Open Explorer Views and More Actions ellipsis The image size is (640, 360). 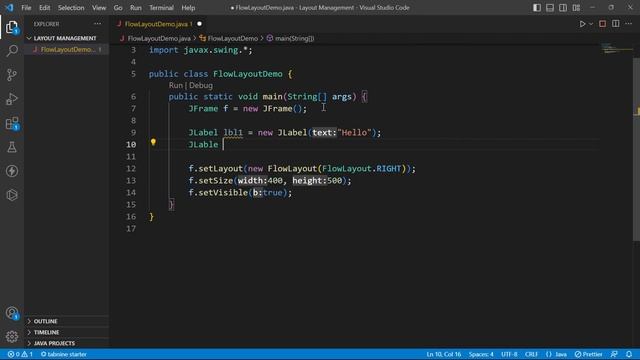pyautogui.click(x=98, y=24)
